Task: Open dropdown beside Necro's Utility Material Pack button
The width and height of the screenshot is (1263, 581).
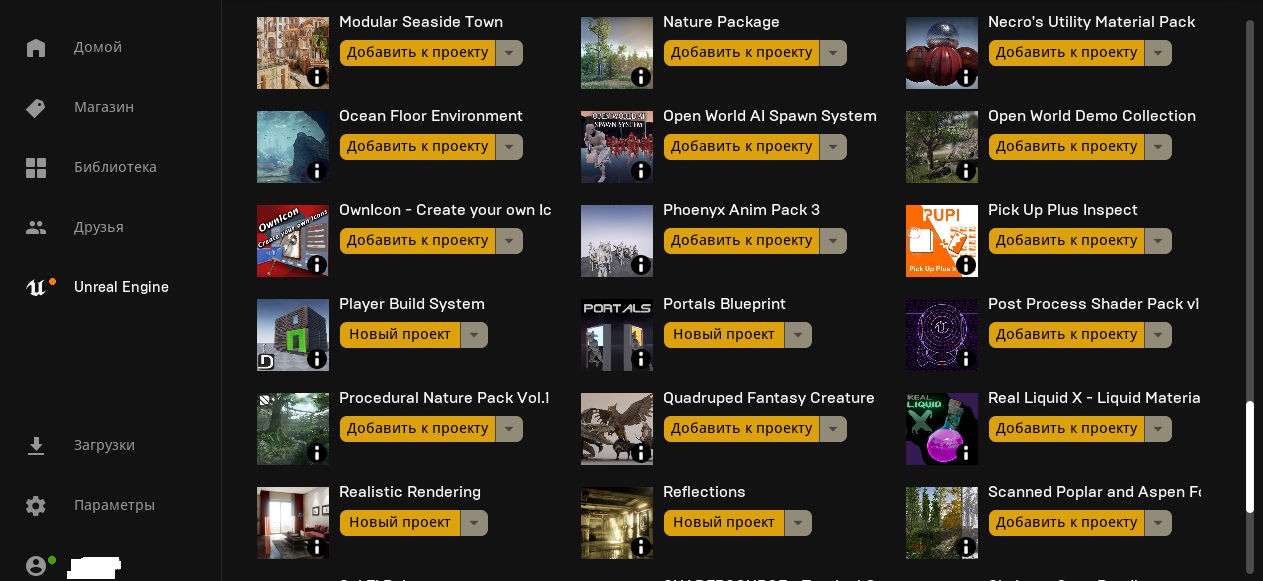Action: point(1158,52)
